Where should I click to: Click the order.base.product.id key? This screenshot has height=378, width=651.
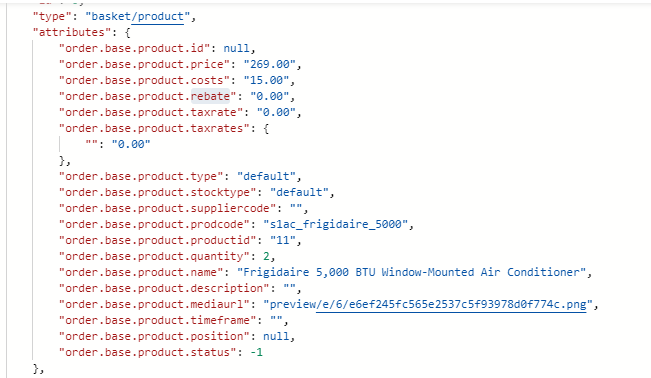[x=135, y=49]
